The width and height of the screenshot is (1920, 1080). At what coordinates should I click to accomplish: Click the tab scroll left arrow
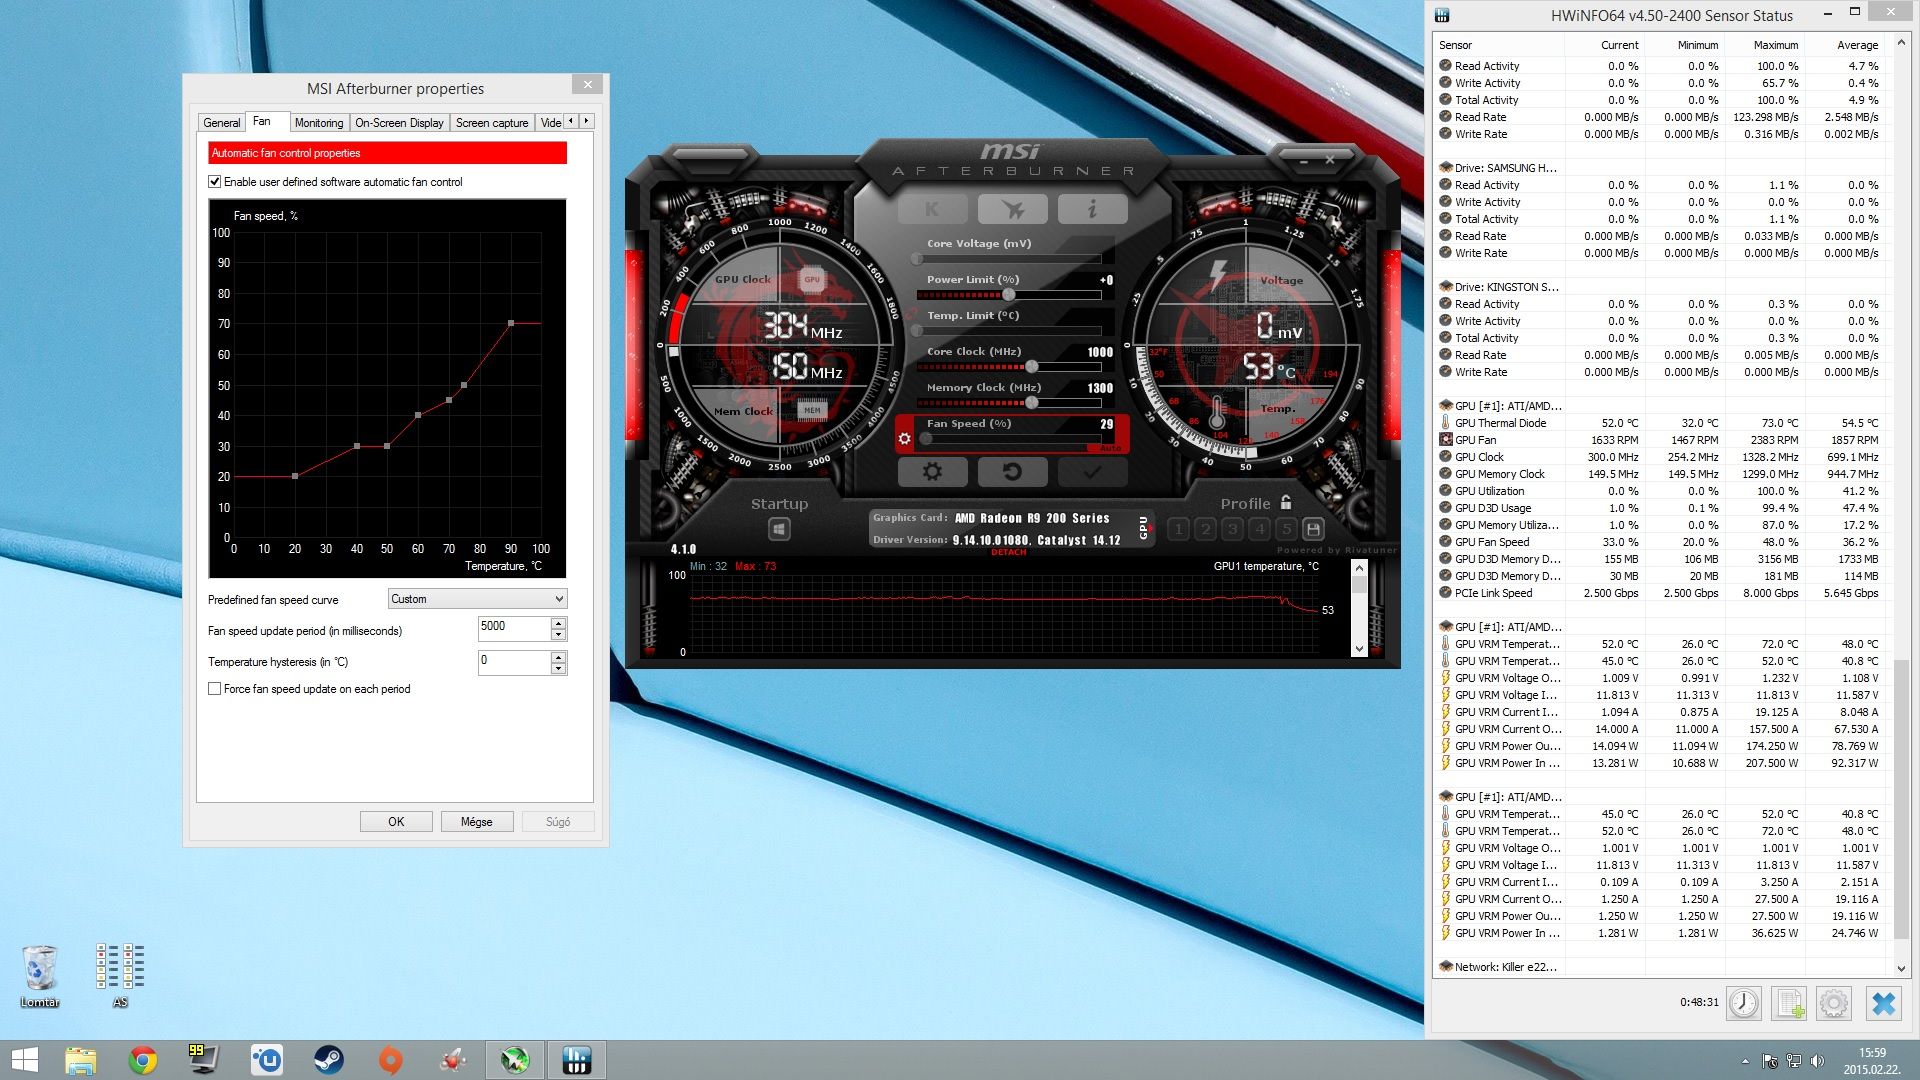(571, 121)
